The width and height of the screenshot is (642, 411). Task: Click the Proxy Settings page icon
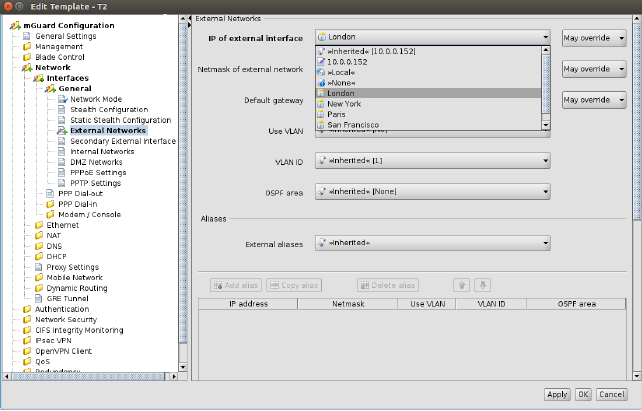39,267
